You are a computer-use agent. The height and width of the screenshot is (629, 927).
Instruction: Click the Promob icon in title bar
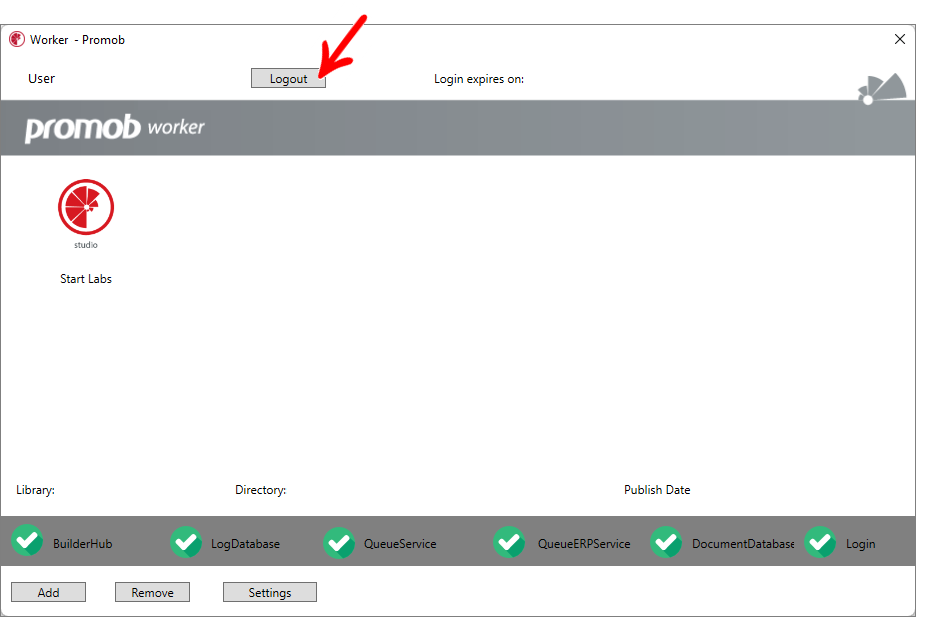click(17, 40)
